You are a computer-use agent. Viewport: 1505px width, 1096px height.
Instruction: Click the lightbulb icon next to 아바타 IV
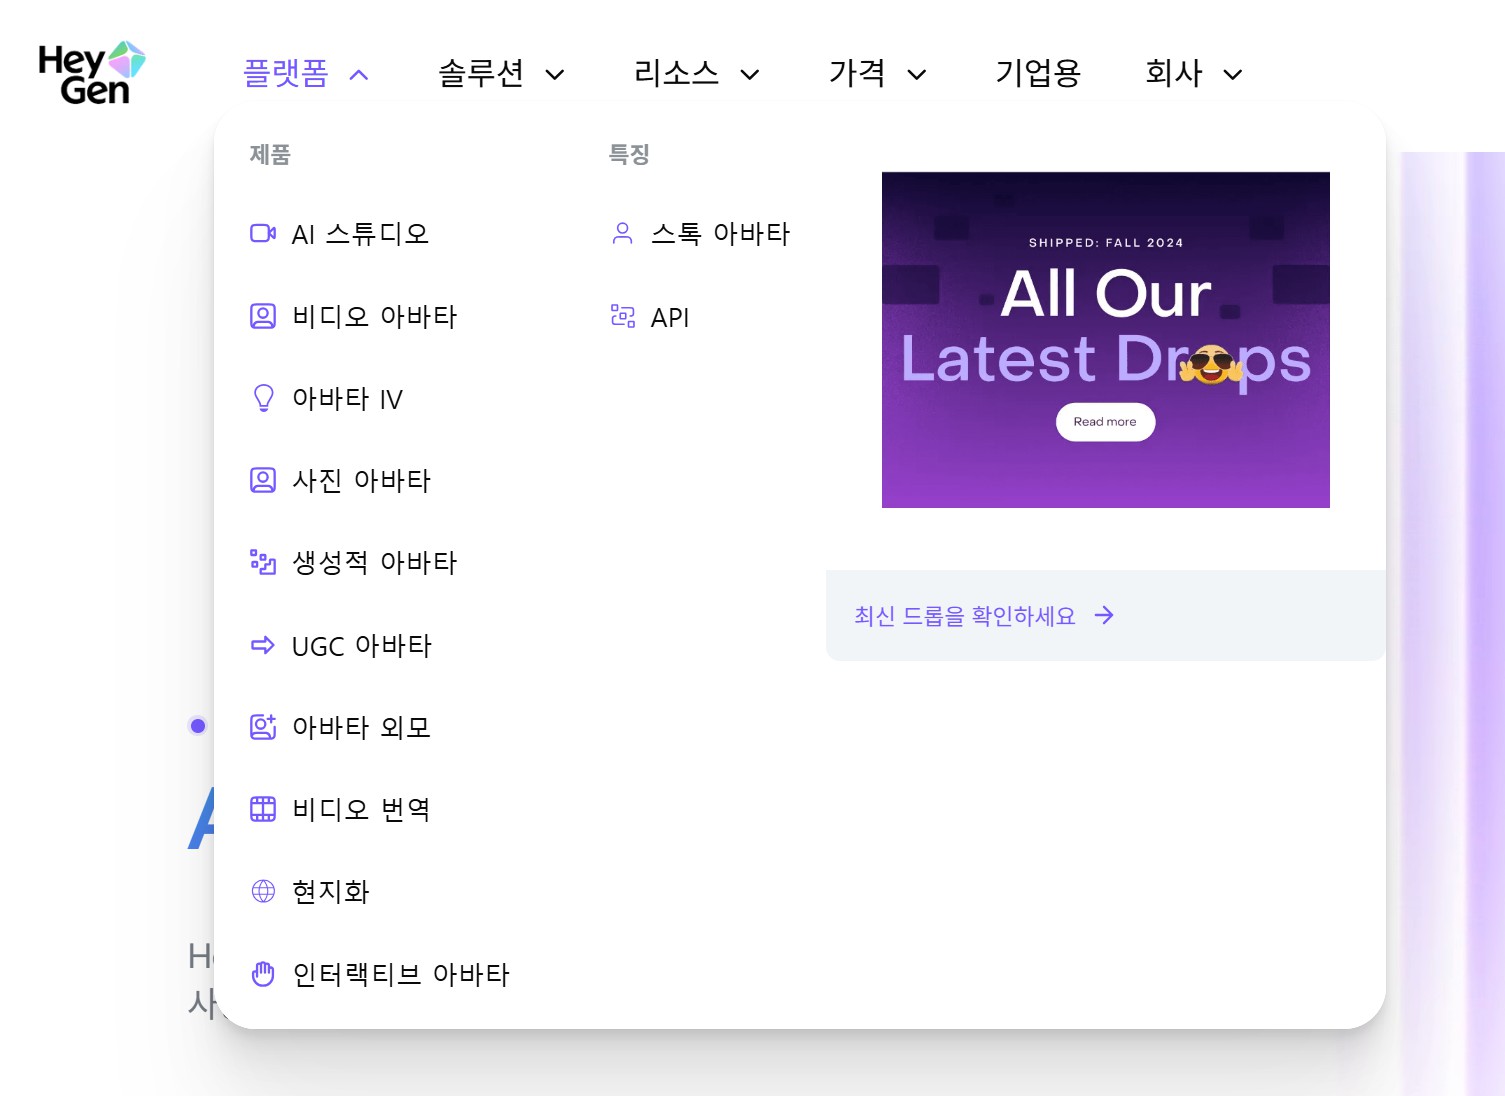pos(262,398)
